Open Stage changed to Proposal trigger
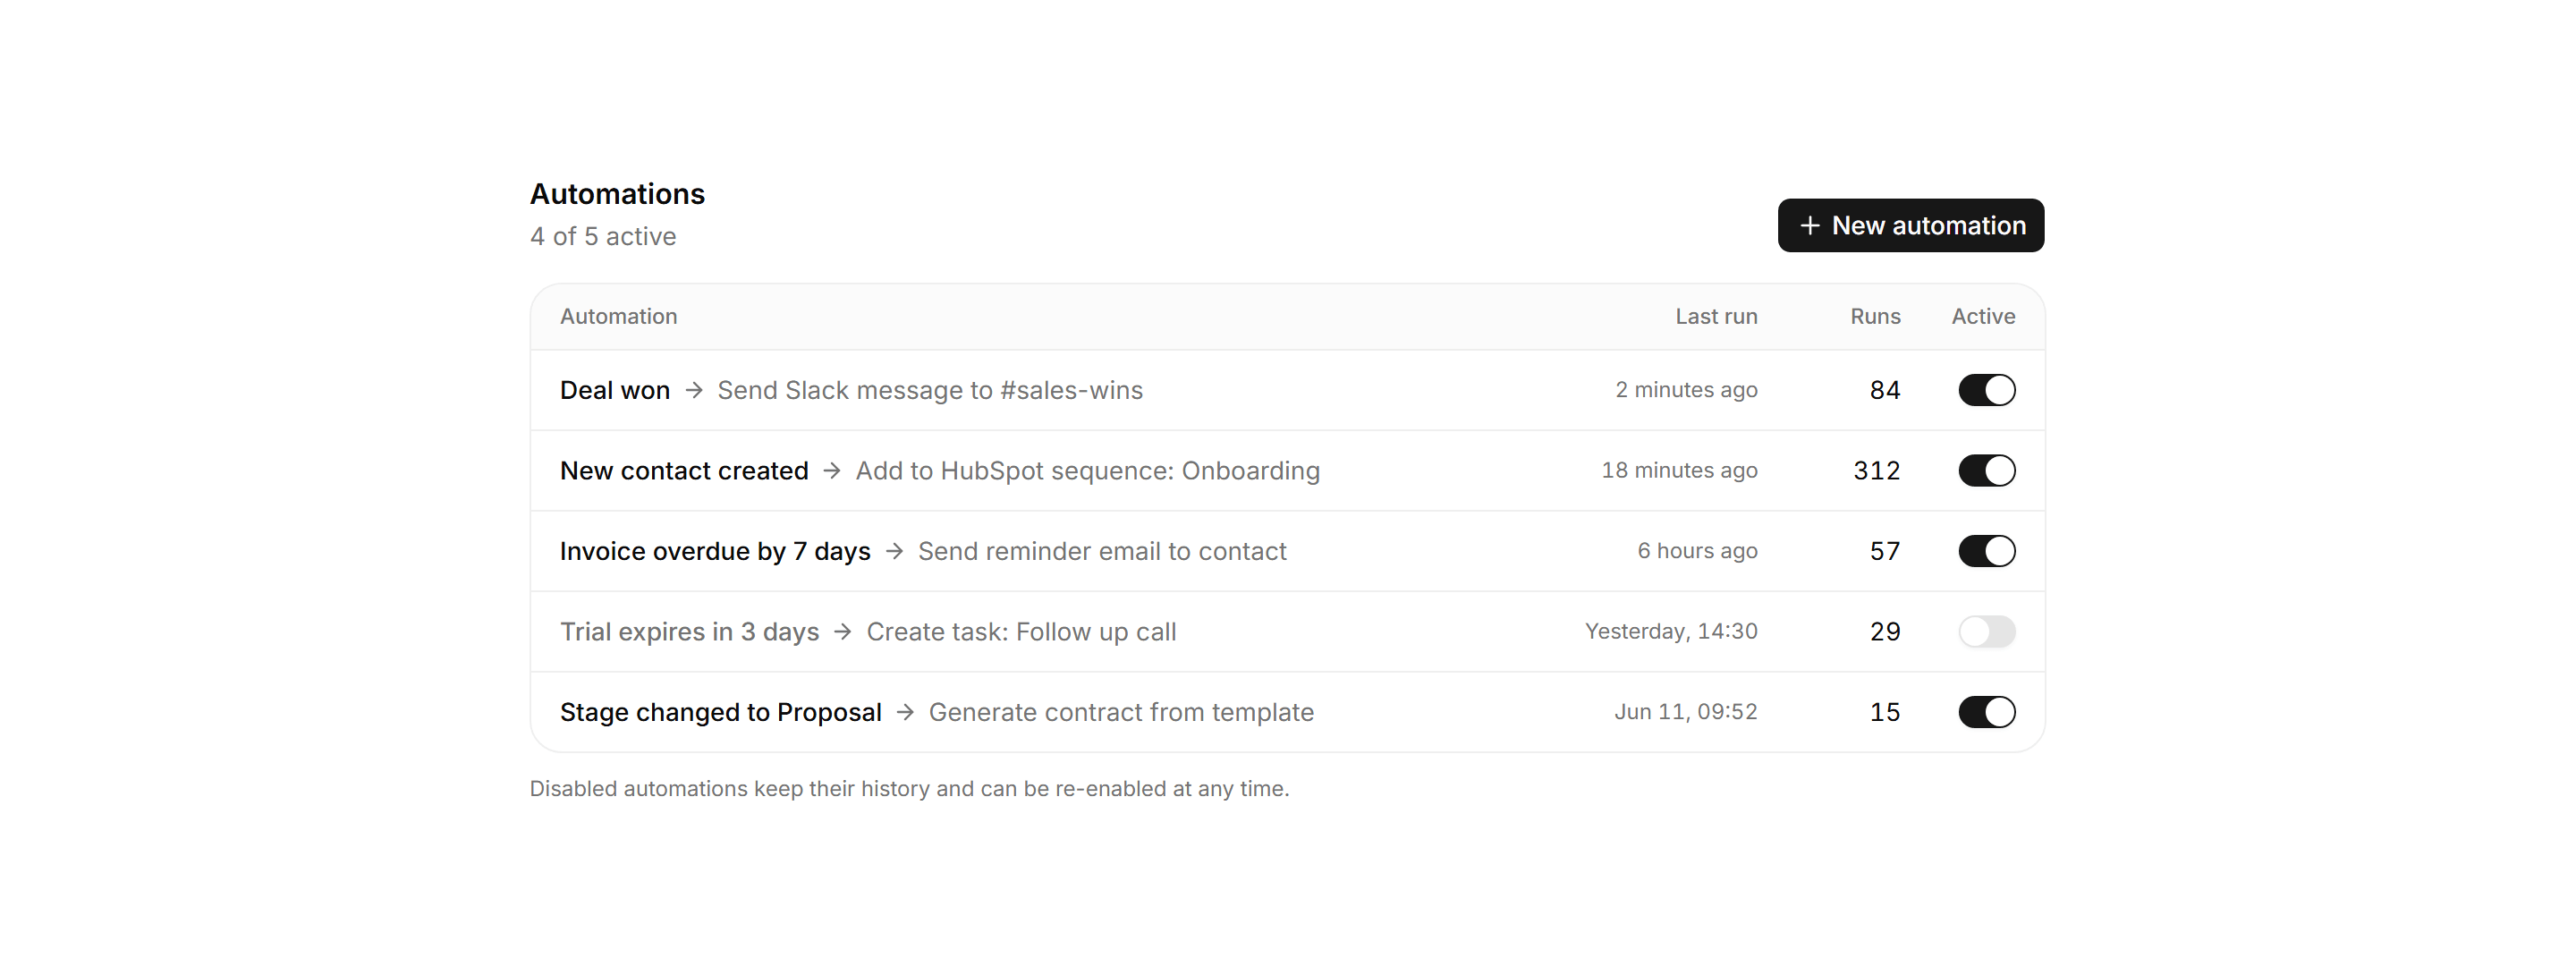The height and width of the screenshot is (975, 2576). coord(721,712)
